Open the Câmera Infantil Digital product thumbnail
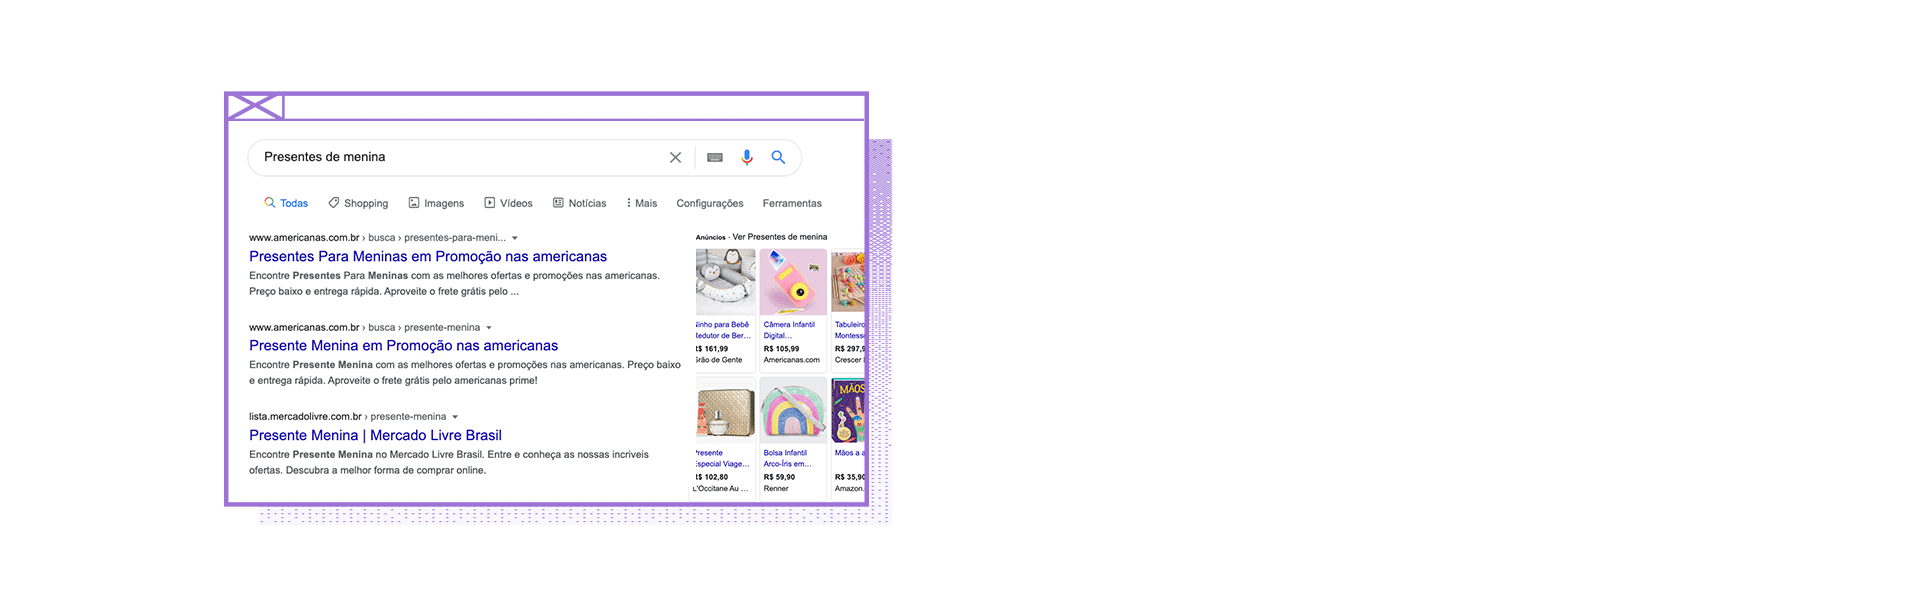This screenshot has width=1920, height=600. (793, 282)
